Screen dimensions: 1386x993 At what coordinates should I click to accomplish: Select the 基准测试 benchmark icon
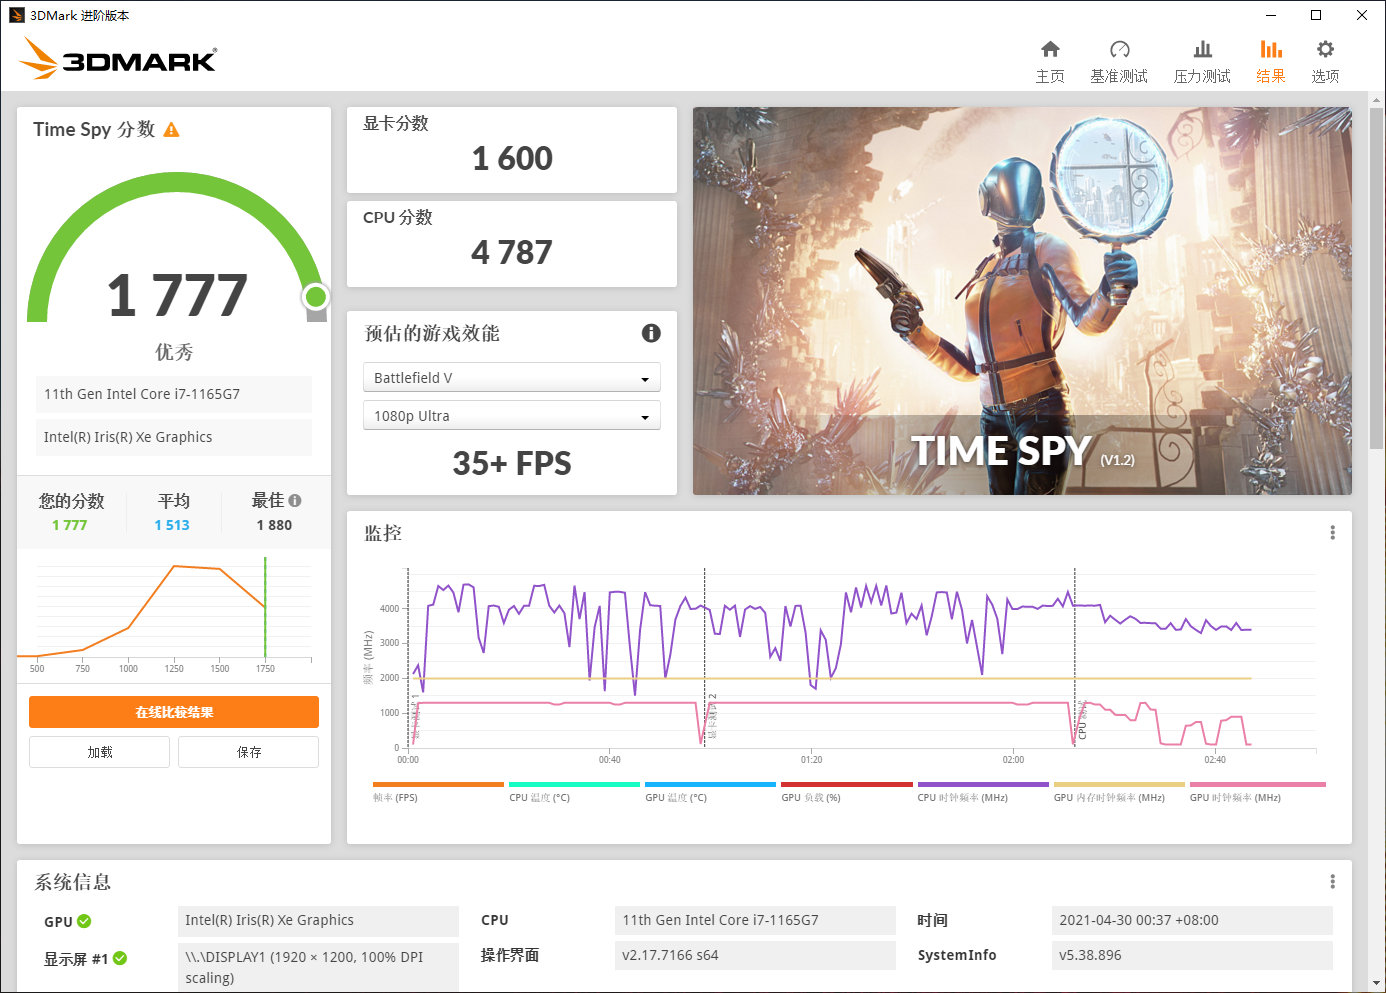pyautogui.click(x=1120, y=58)
